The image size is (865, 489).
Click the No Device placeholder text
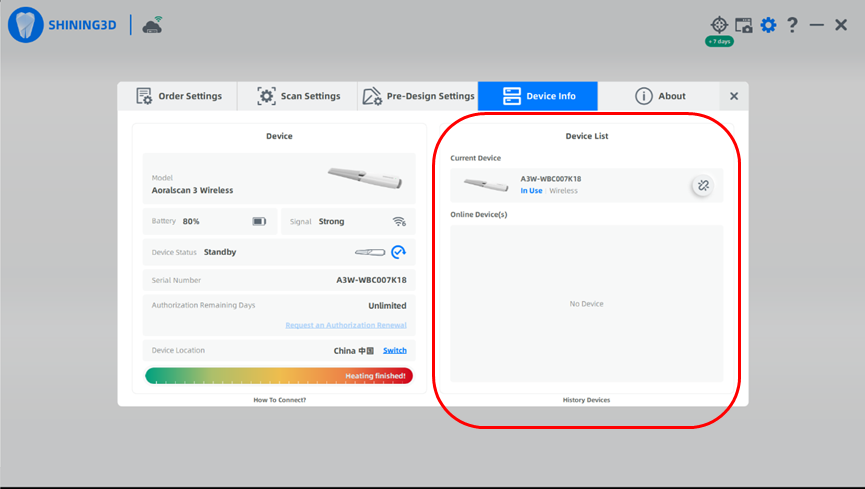tap(586, 304)
